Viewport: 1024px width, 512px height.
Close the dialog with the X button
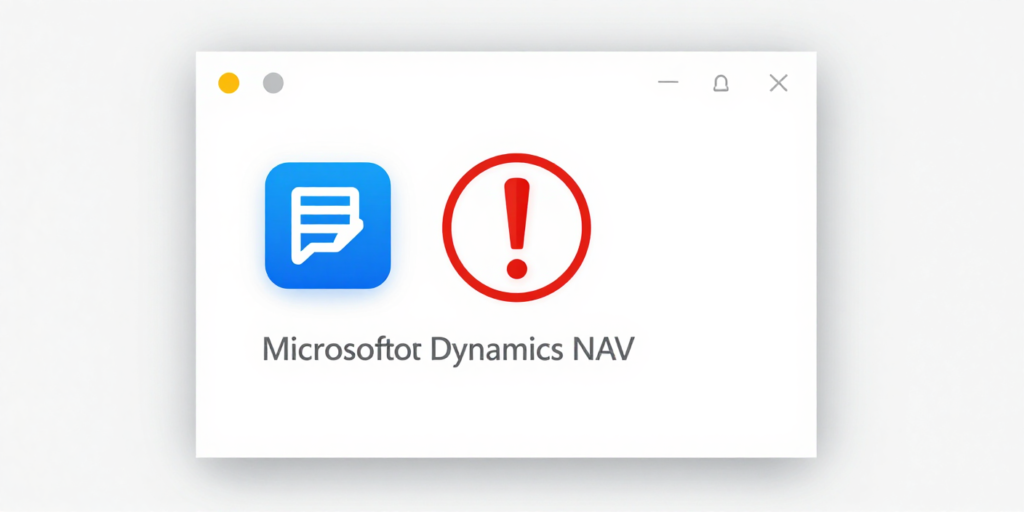point(778,83)
